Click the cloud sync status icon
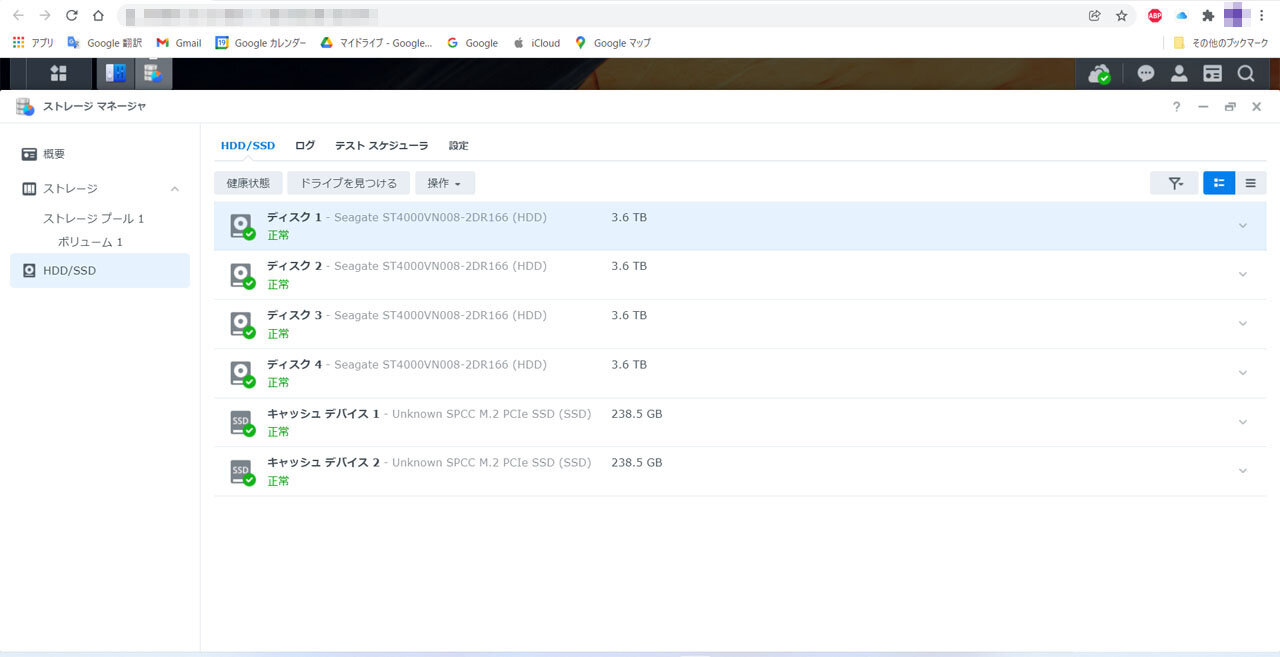 point(1098,73)
